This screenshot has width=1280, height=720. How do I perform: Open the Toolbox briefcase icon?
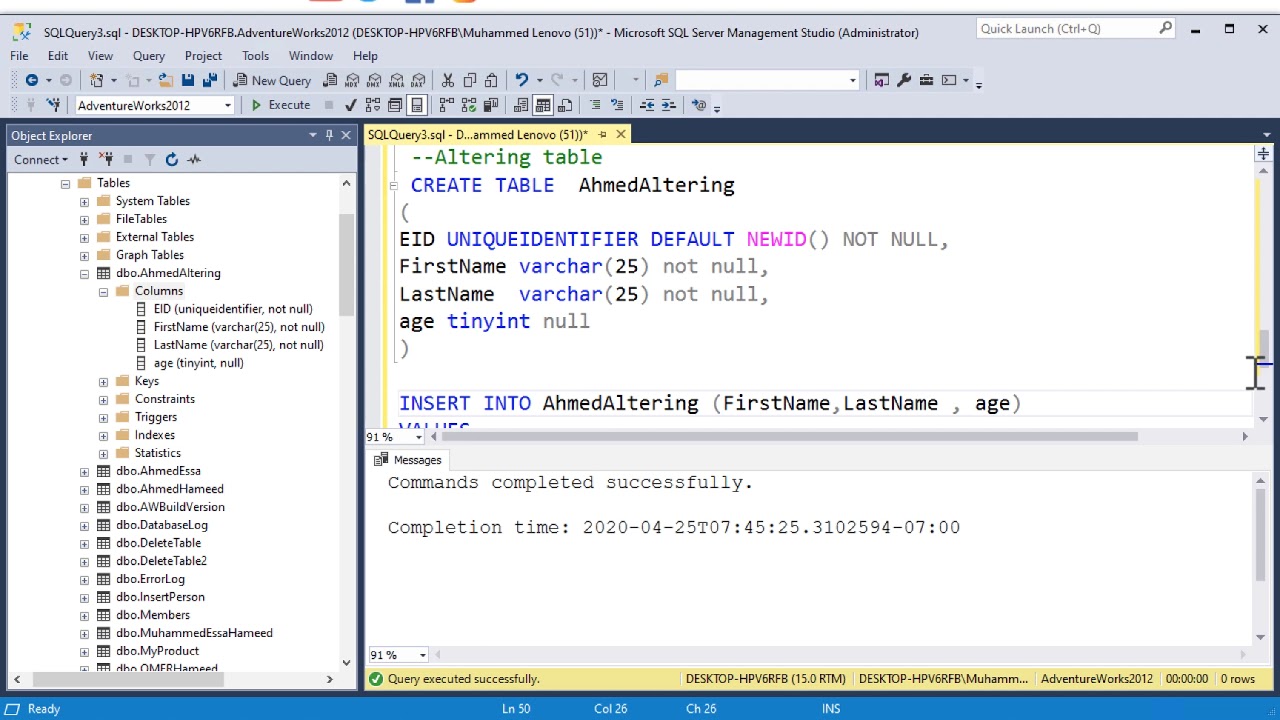pos(926,80)
